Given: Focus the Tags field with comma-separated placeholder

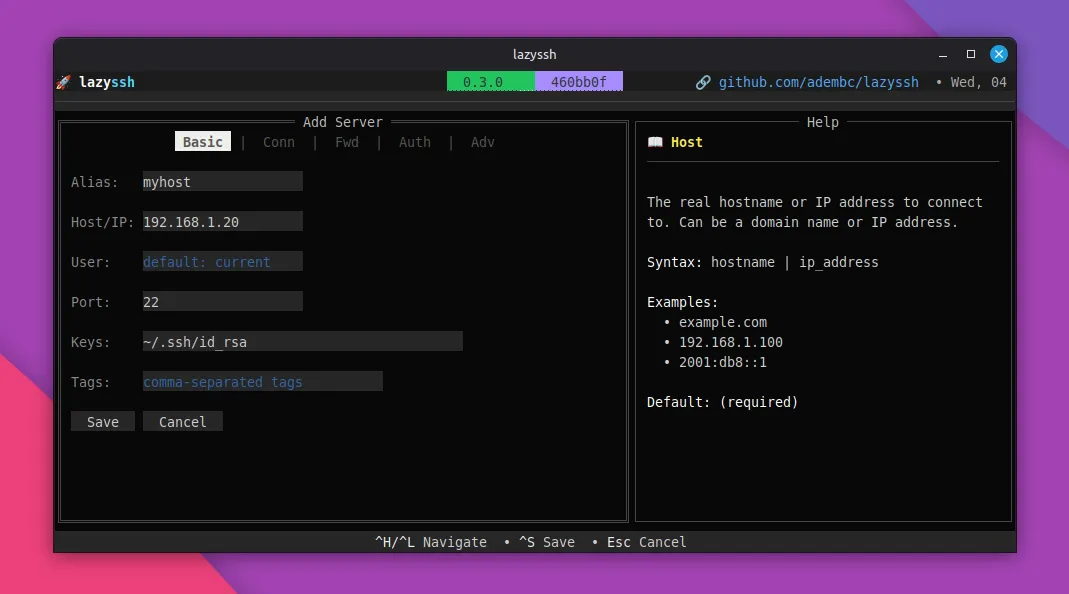Looking at the screenshot, I should pos(262,381).
